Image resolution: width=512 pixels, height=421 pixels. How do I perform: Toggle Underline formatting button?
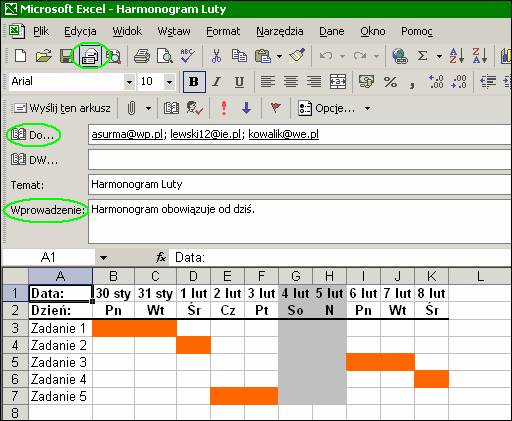239,82
